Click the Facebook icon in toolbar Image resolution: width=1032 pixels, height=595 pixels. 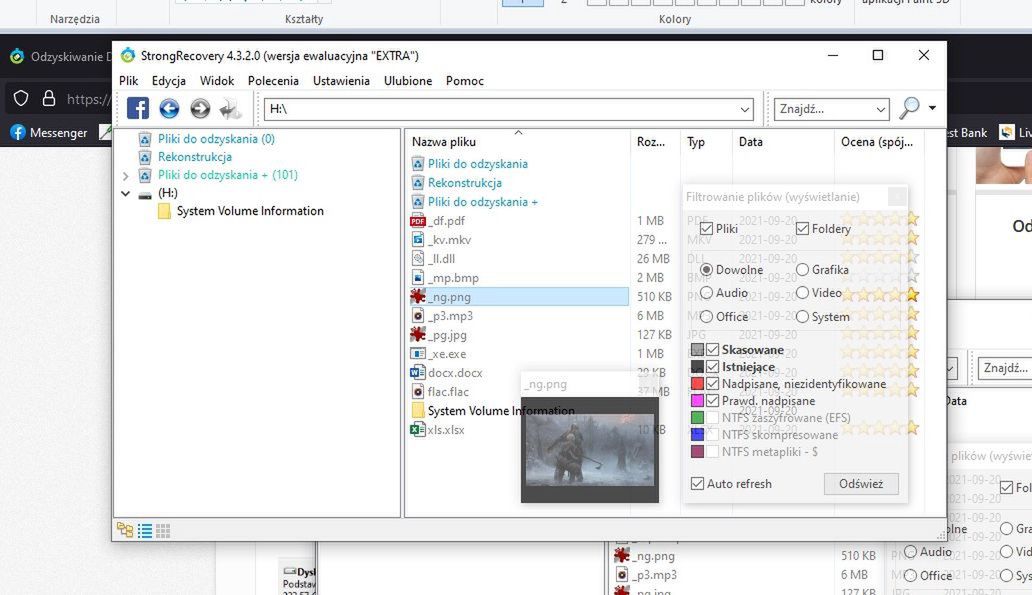click(138, 108)
